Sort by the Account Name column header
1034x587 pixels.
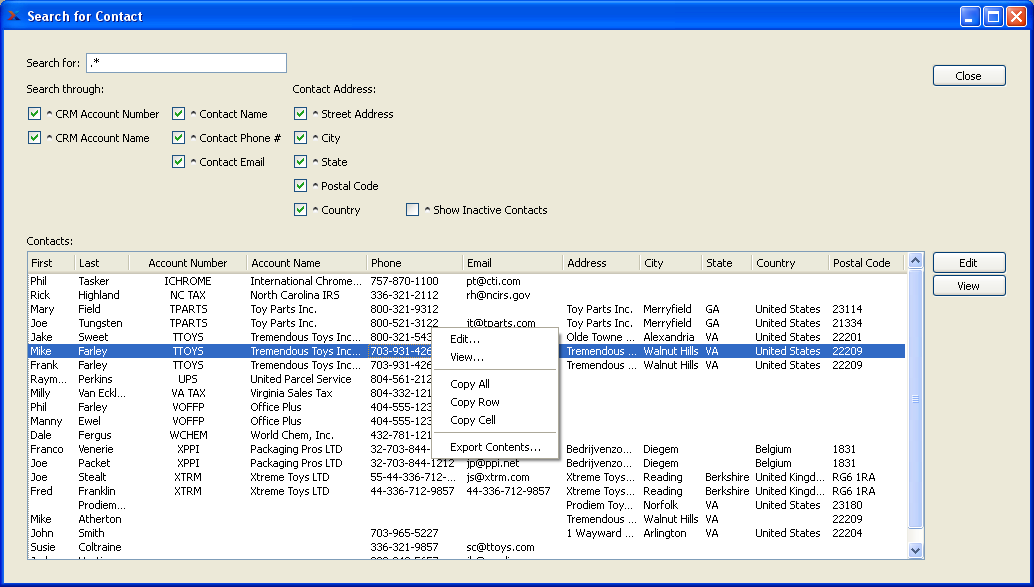[305, 263]
